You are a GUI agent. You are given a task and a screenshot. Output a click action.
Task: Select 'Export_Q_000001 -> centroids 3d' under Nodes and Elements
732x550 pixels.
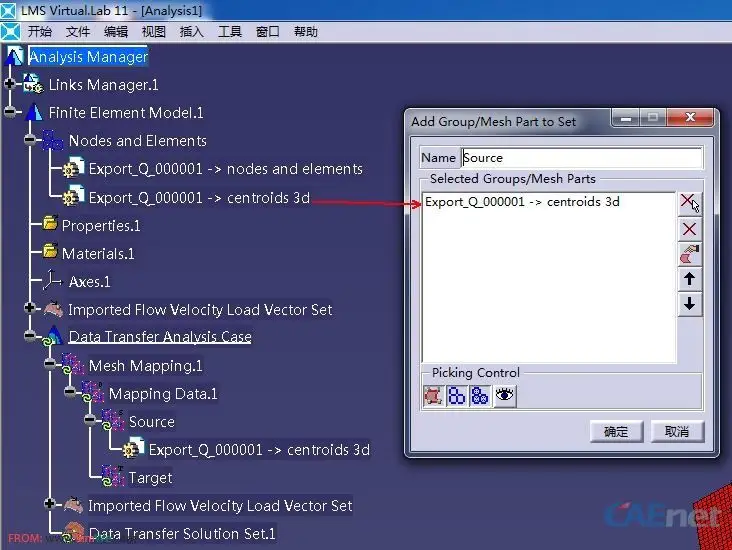click(199, 197)
